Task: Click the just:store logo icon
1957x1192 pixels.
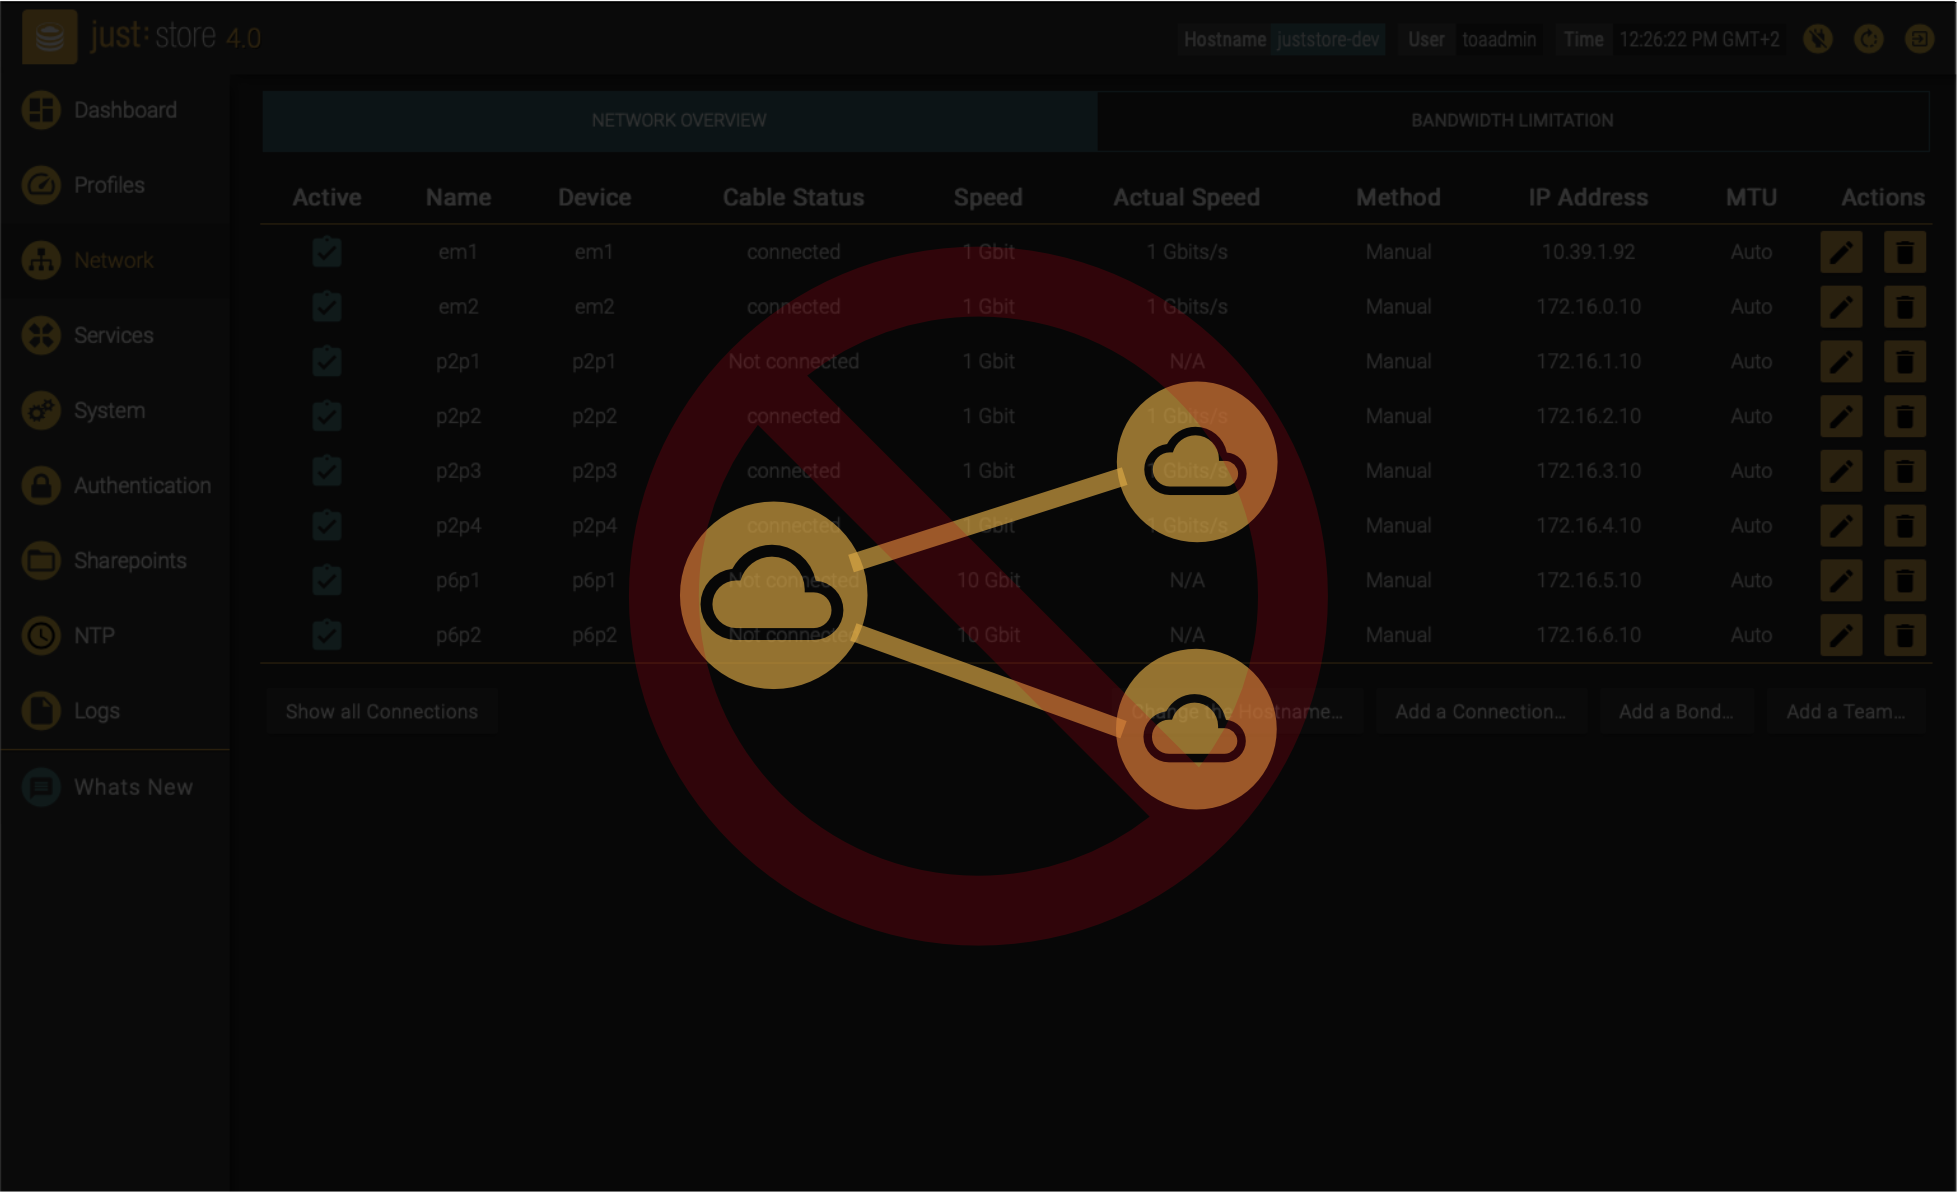Action: 49,38
